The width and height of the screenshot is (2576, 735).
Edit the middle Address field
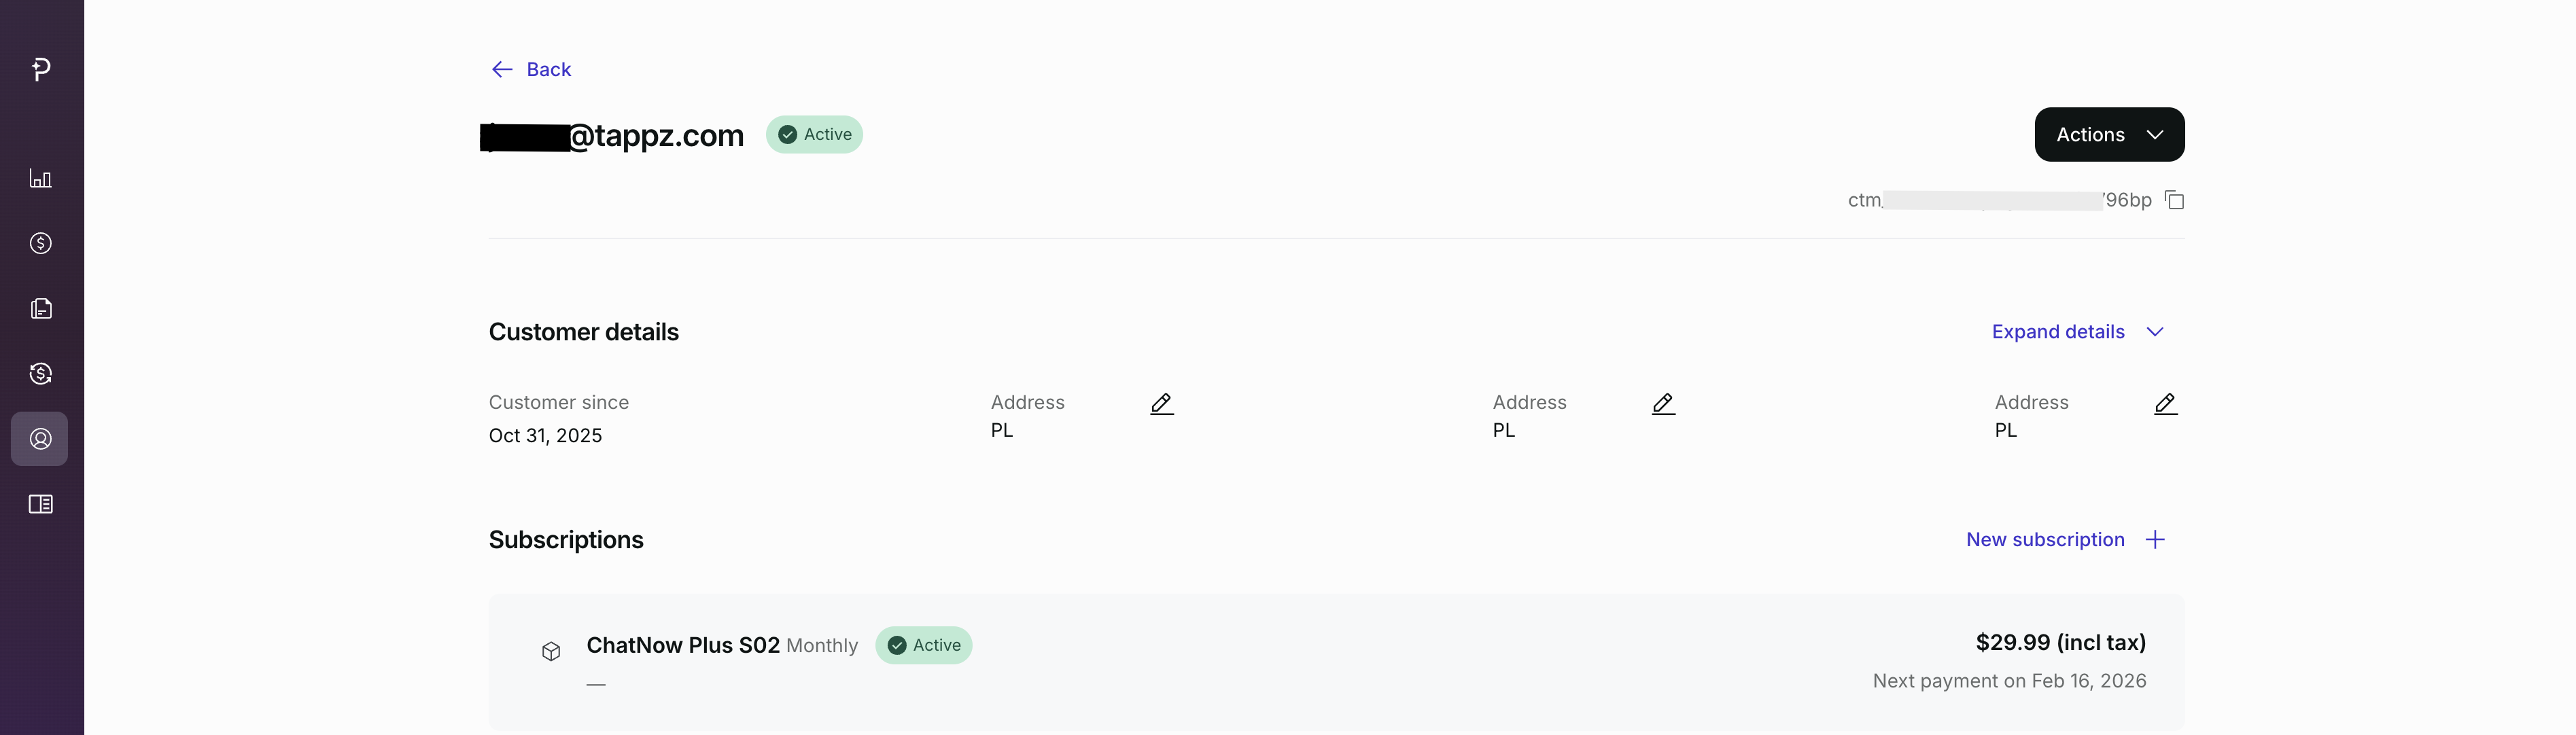(1663, 404)
